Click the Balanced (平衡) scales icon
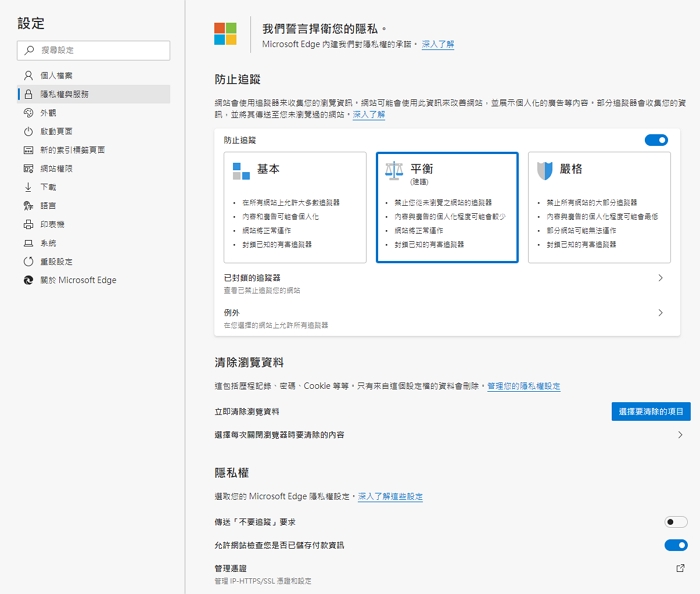The height and width of the screenshot is (594, 700). [x=394, y=171]
